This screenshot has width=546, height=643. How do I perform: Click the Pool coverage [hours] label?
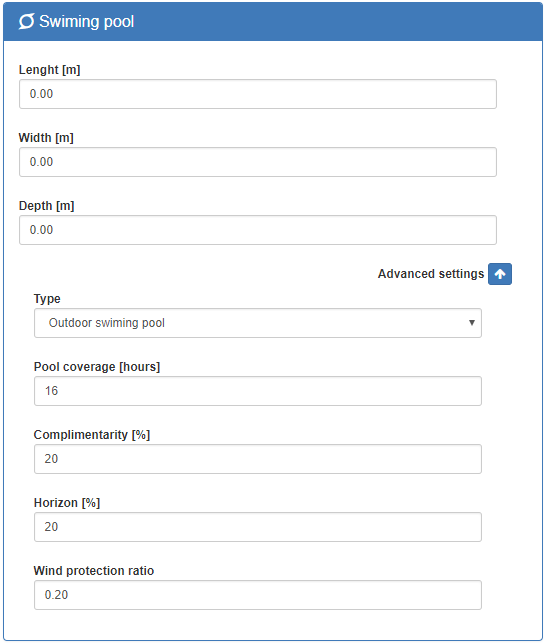pyautogui.click(x=97, y=367)
